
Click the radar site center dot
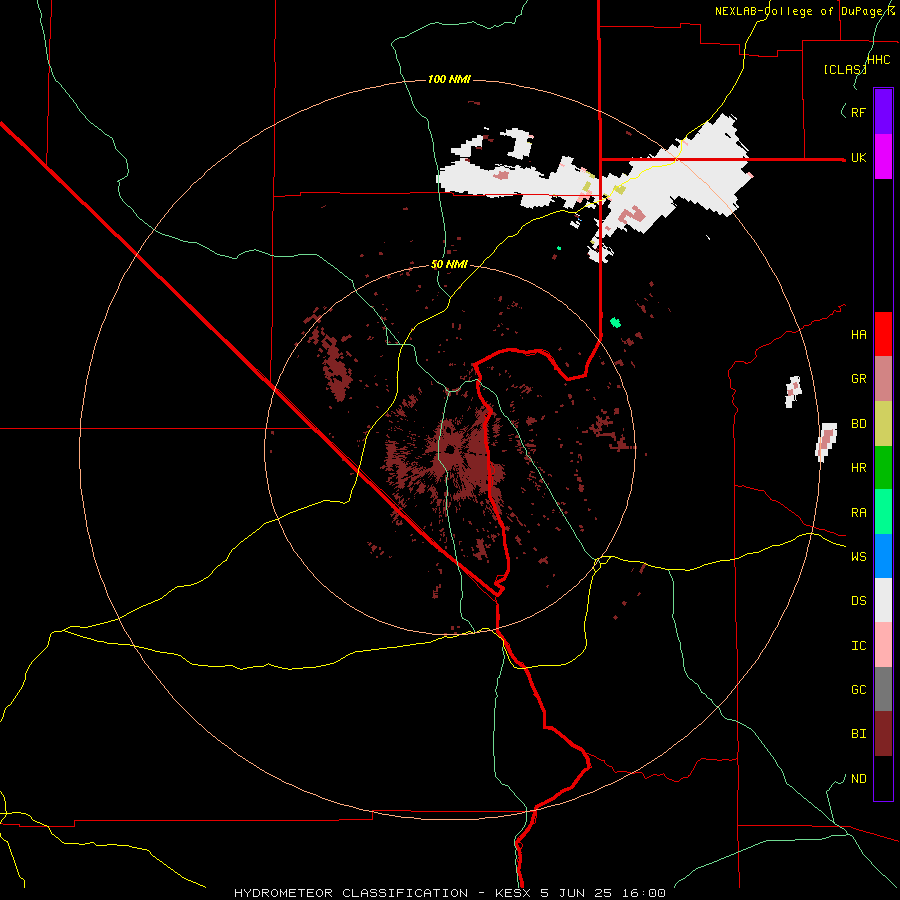pos(451,449)
